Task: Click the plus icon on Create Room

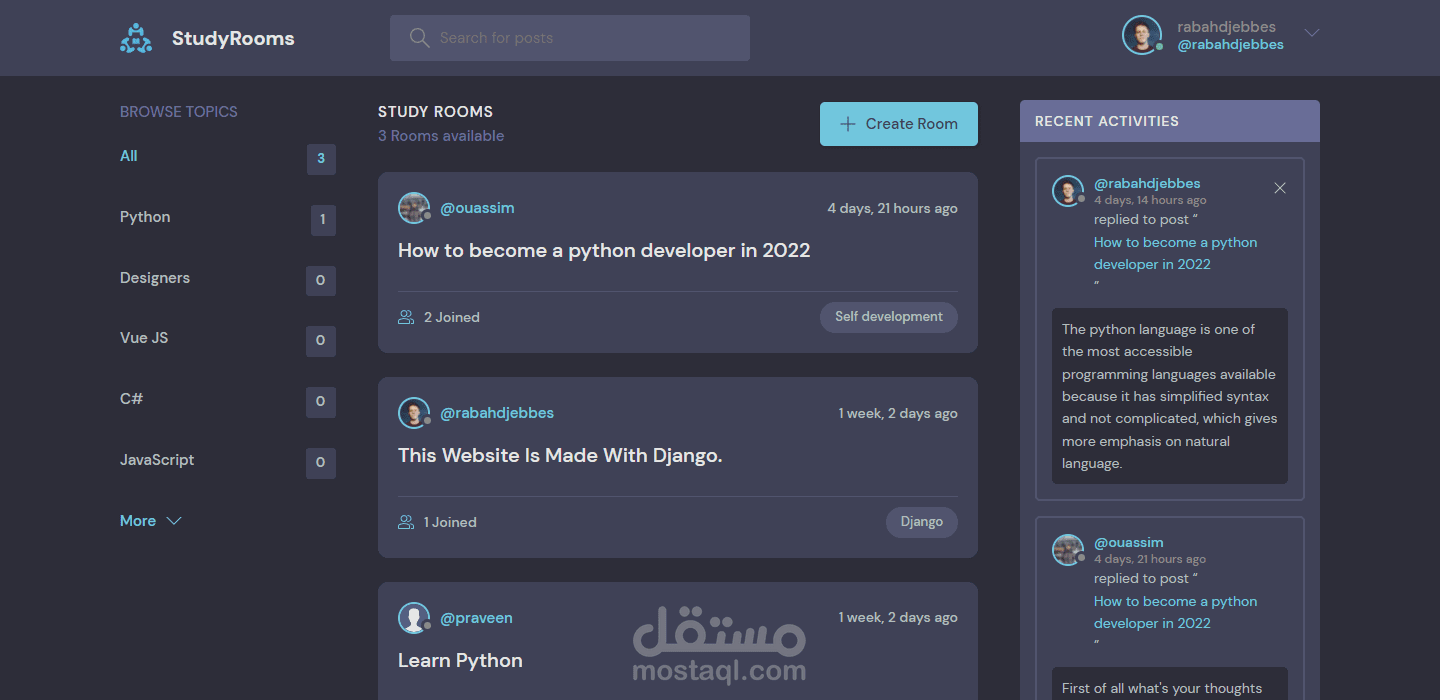Action: [848, 123]
